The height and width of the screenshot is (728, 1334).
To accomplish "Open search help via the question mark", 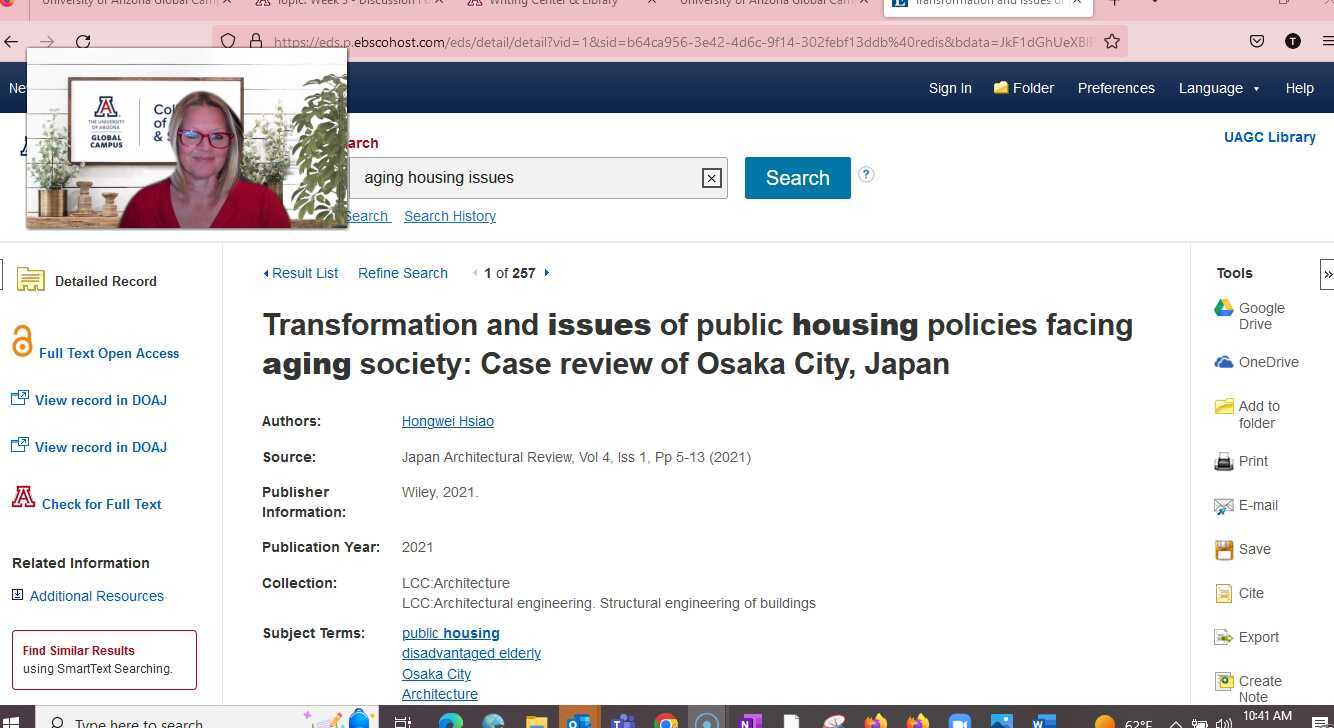I will [866, 174].
